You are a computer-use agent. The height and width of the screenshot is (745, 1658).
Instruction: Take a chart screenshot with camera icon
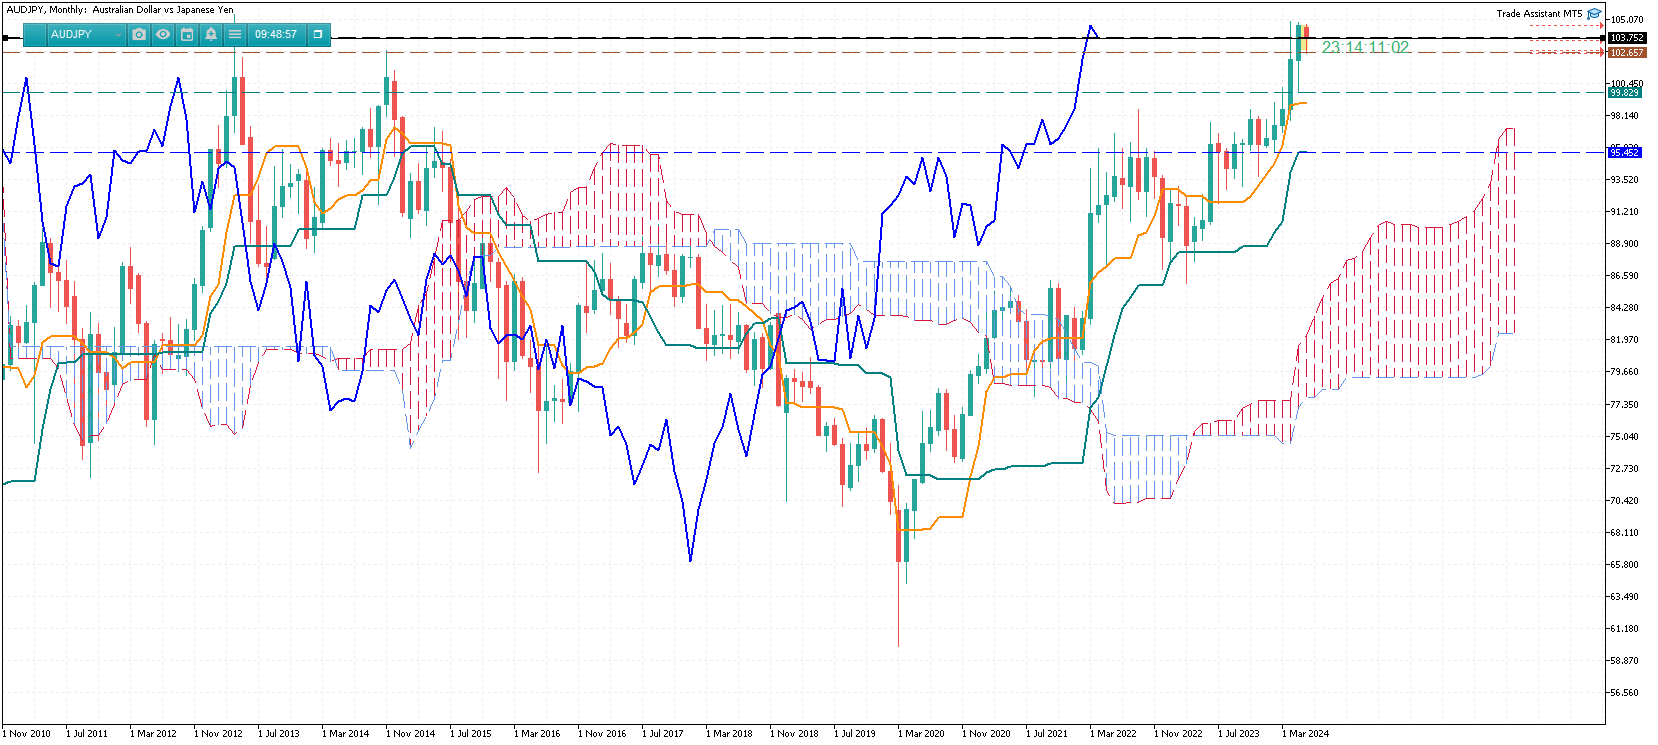pos(139,34)
